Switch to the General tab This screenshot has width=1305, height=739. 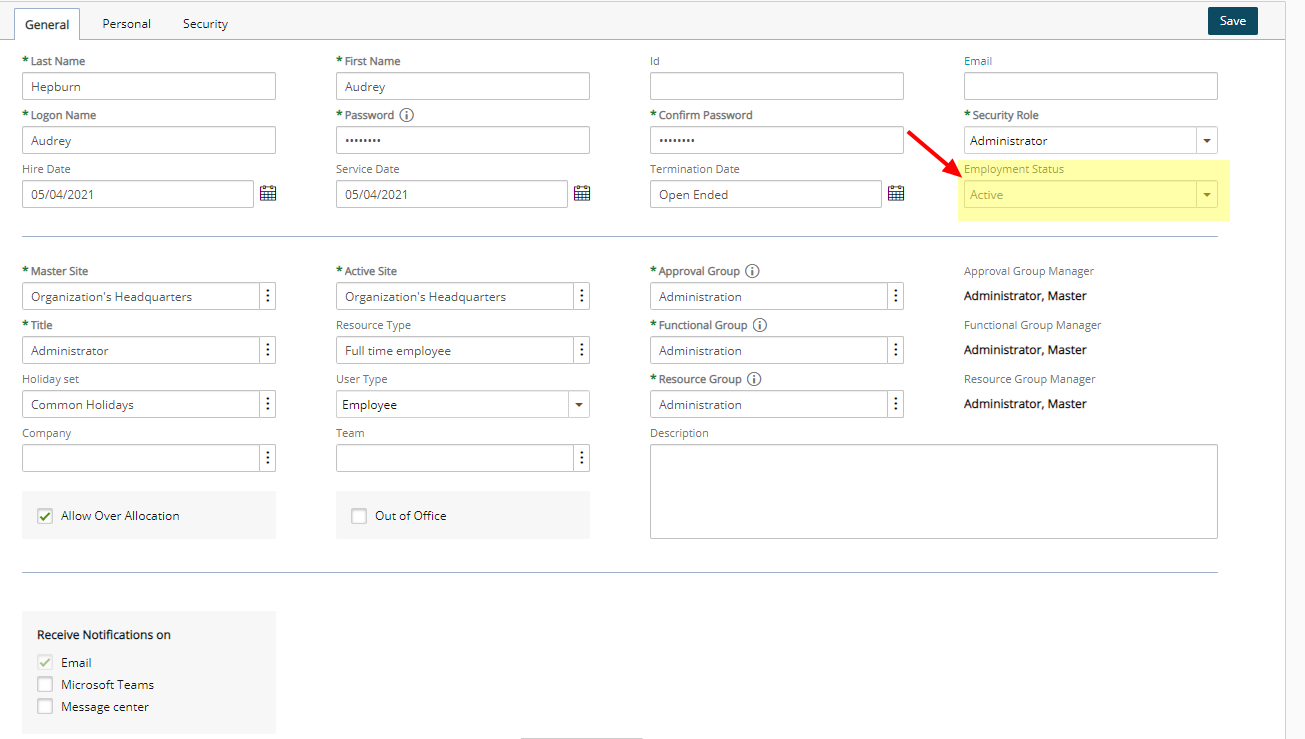pyautogui.click(x=47, y=24)
